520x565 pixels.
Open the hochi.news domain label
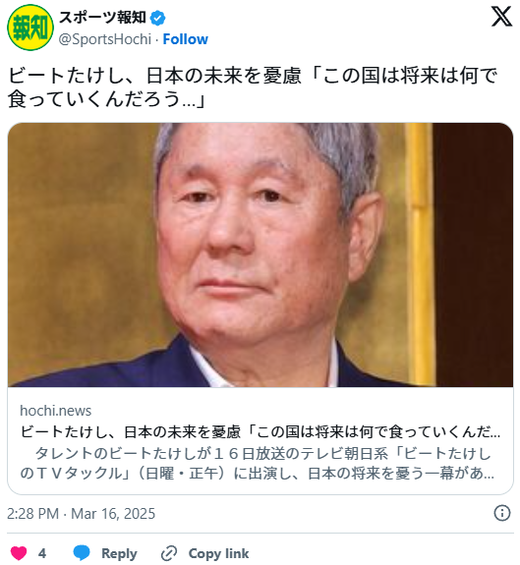pos(55,410)
